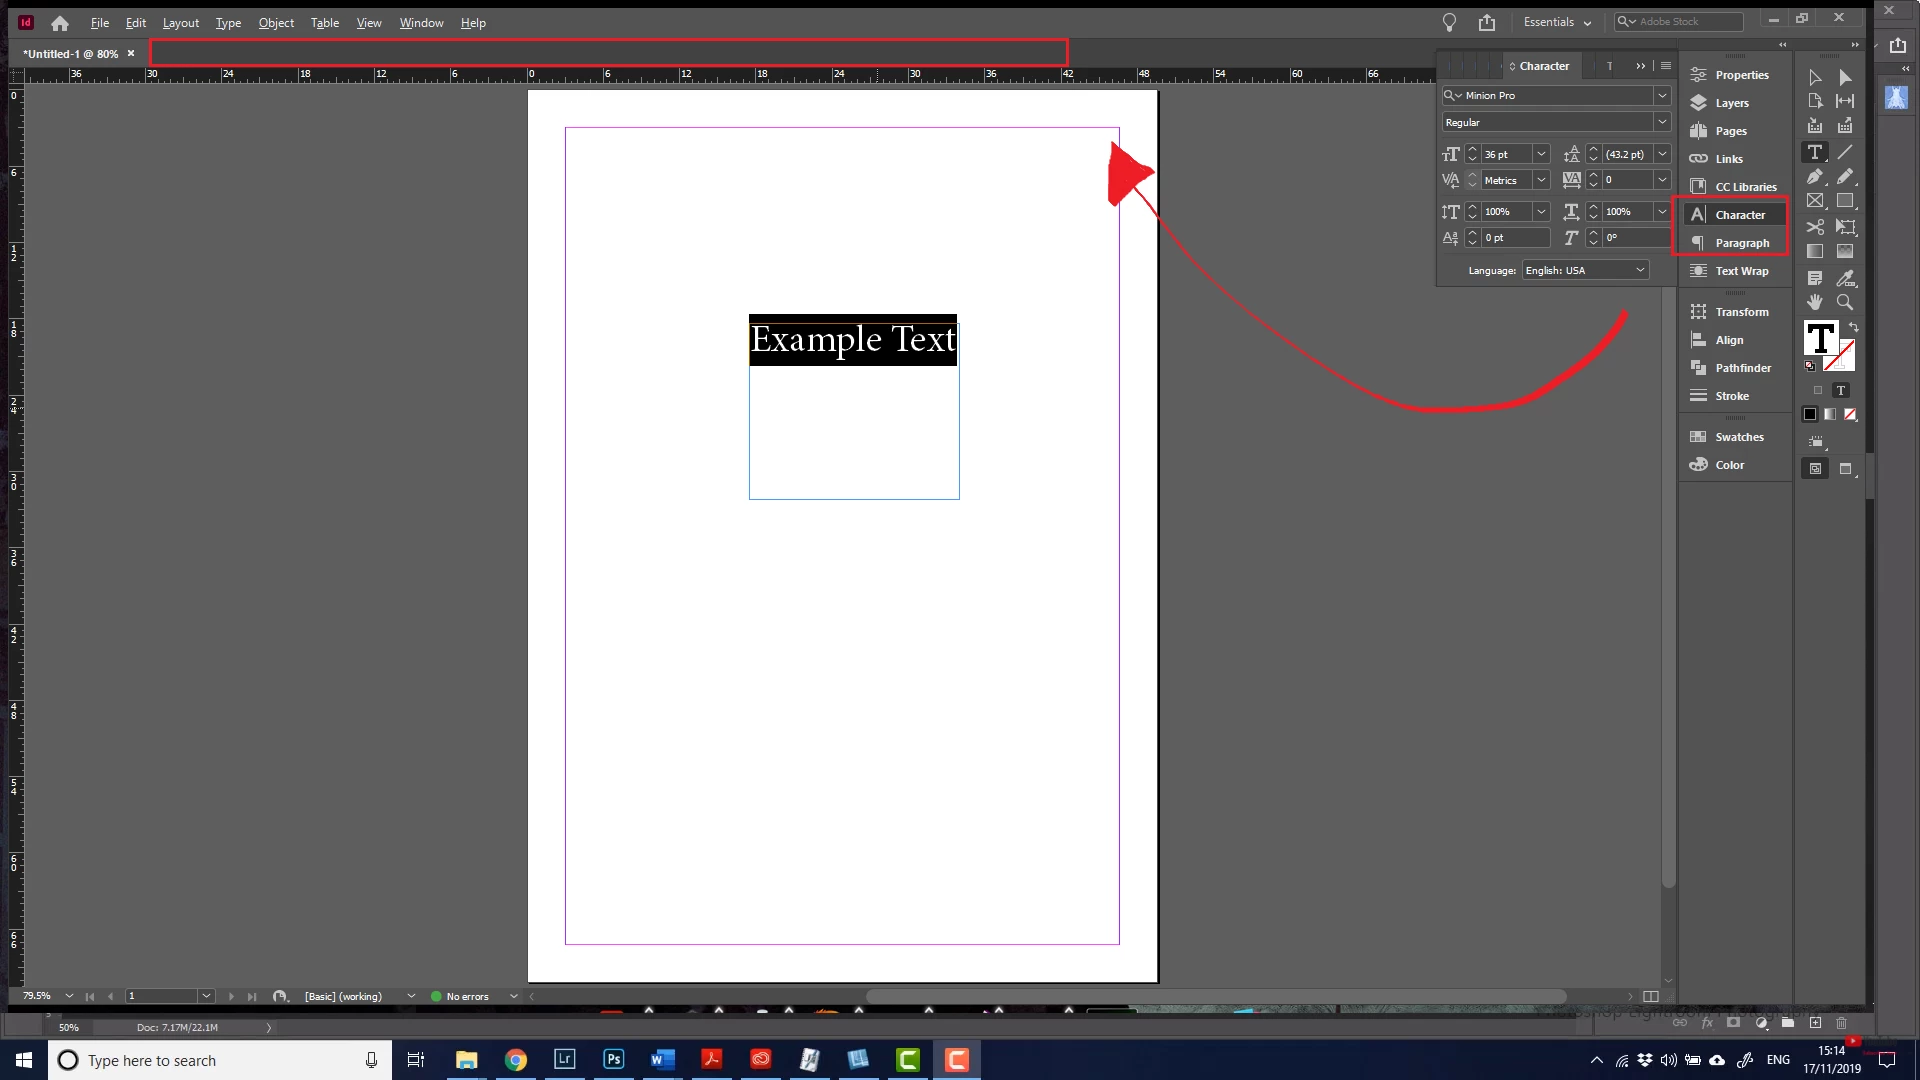Select the Hand tool
The height and width of the screenshot is (1080, 1920).
point(1814,302)
